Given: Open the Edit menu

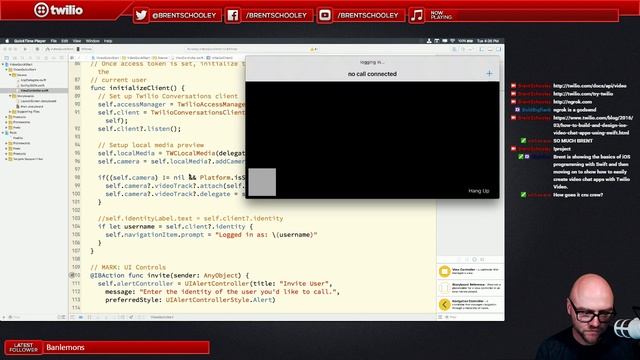Looking at the screenshot, I should click(64, 41).
